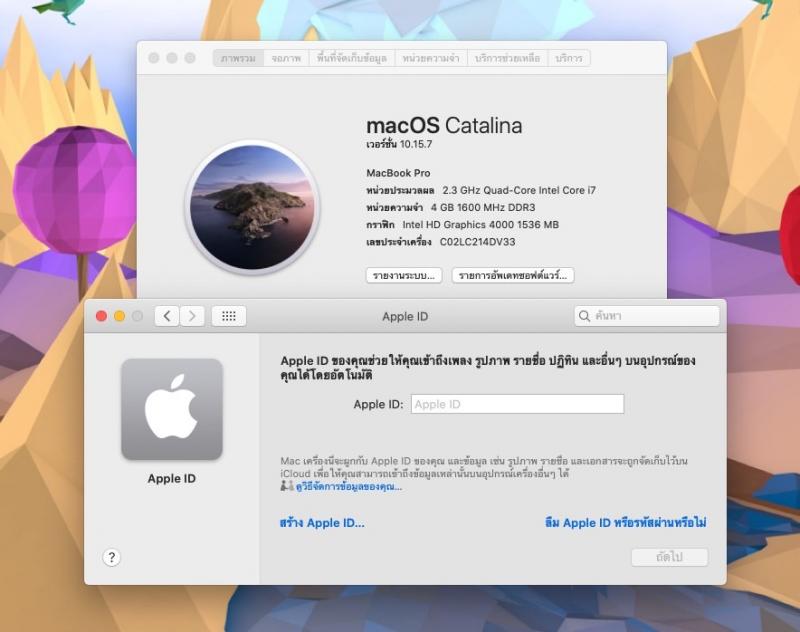Go to the บริการช่วยเหลือ tab
The height and width of the screenshot is (632, 800).
[508, 58]
